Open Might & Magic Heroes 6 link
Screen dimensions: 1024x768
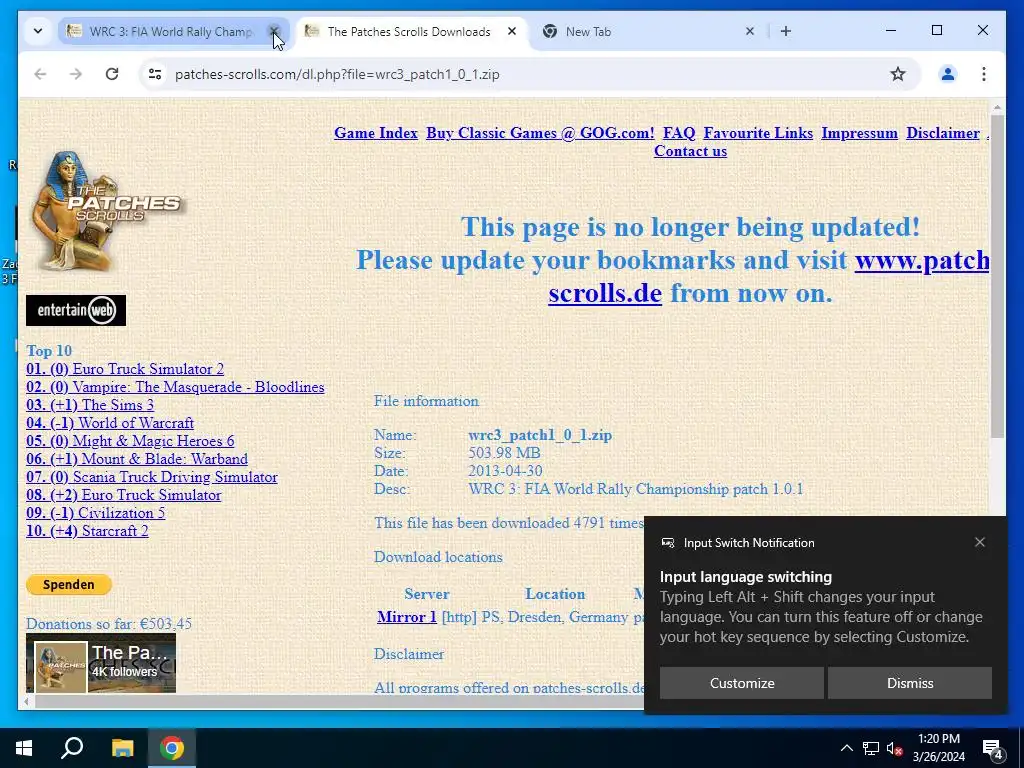(x=130, y=441)
